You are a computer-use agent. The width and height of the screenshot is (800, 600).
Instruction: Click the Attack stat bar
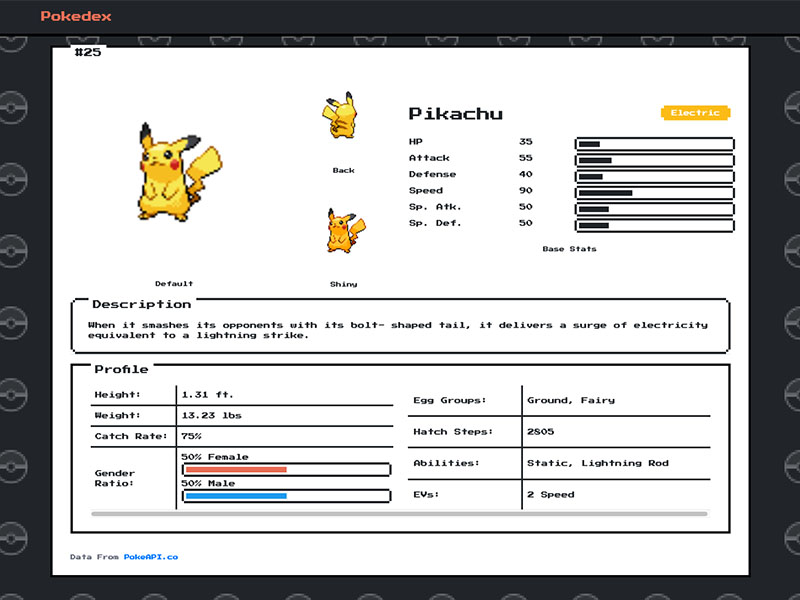pyautogui.click(x=655, y=160)
